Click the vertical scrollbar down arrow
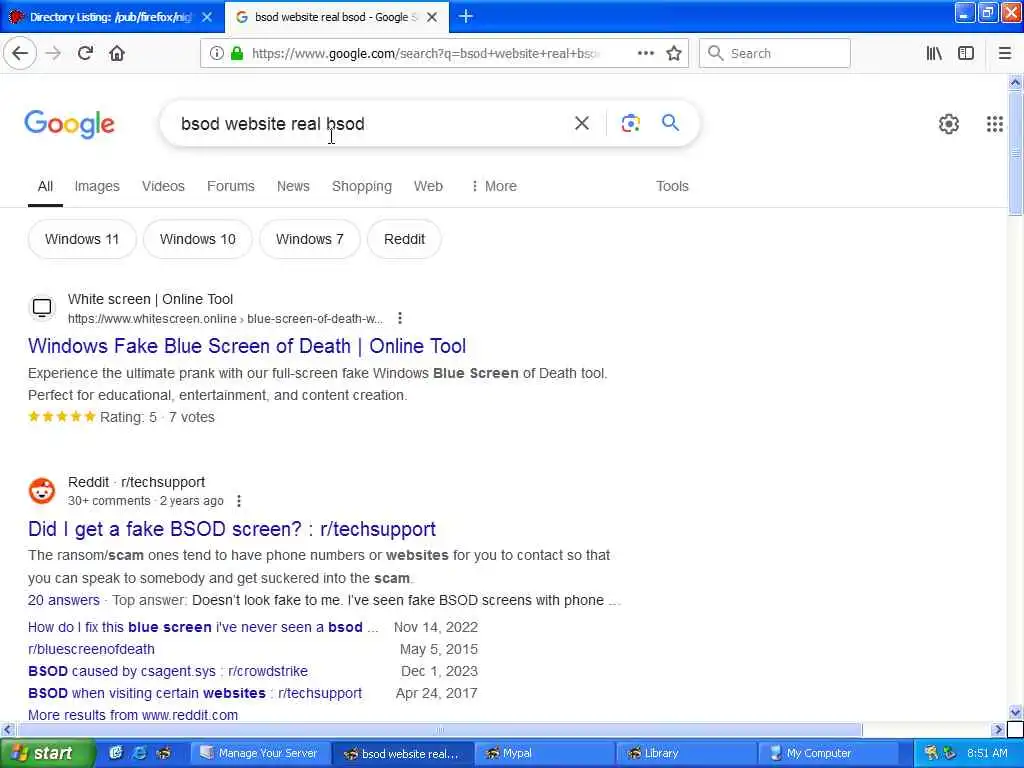The height and width of the screenshot is (768, 1024). [x=1015, y=712]
